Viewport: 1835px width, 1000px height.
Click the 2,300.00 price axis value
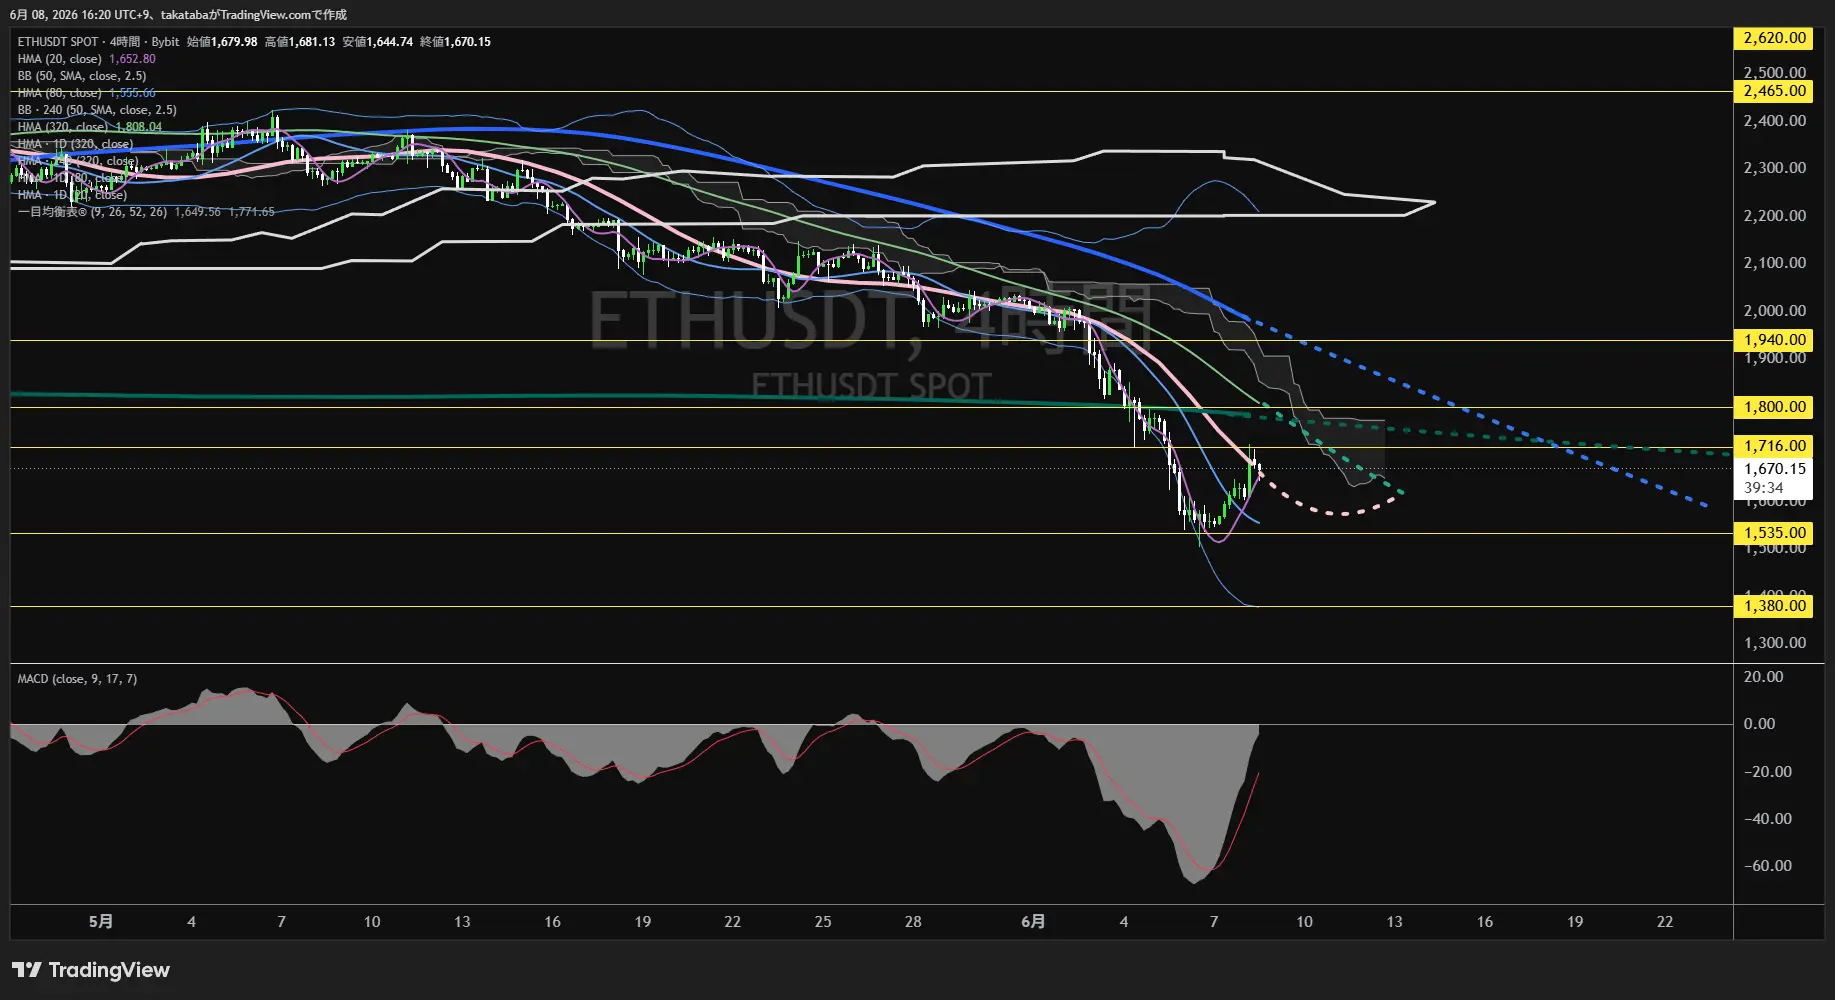pyautogui.click(x=1774, y=168)
